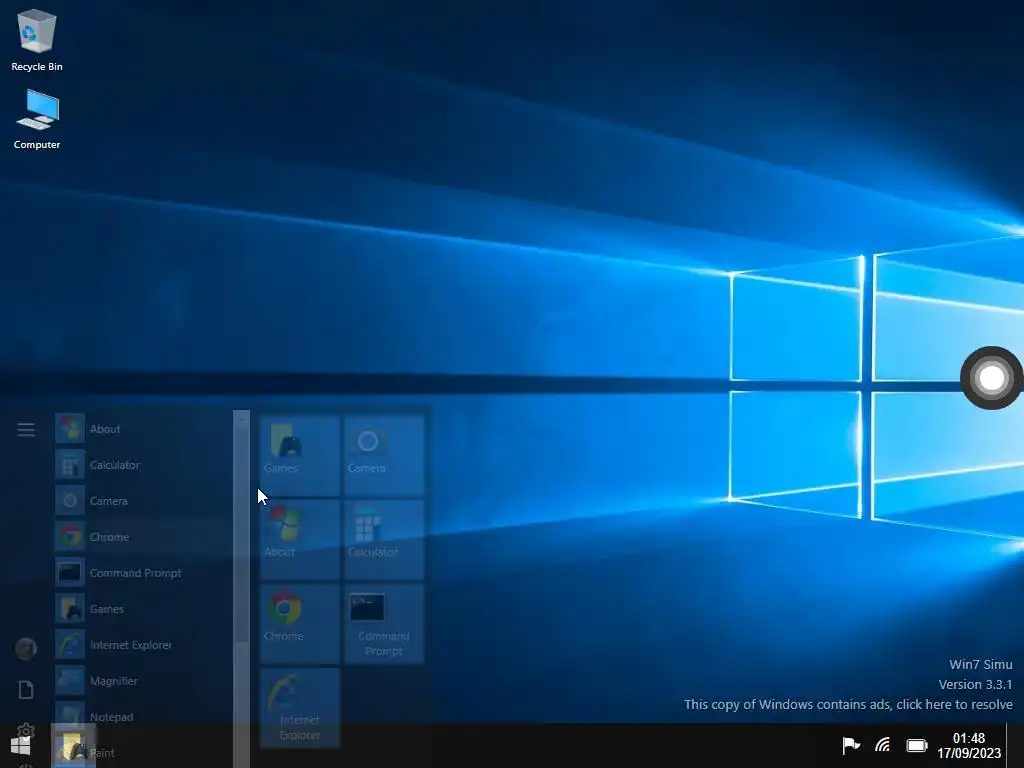The width and height of the screenshot is (1024, 768).
Task: Open the Calculator tile
Action: 384,540
